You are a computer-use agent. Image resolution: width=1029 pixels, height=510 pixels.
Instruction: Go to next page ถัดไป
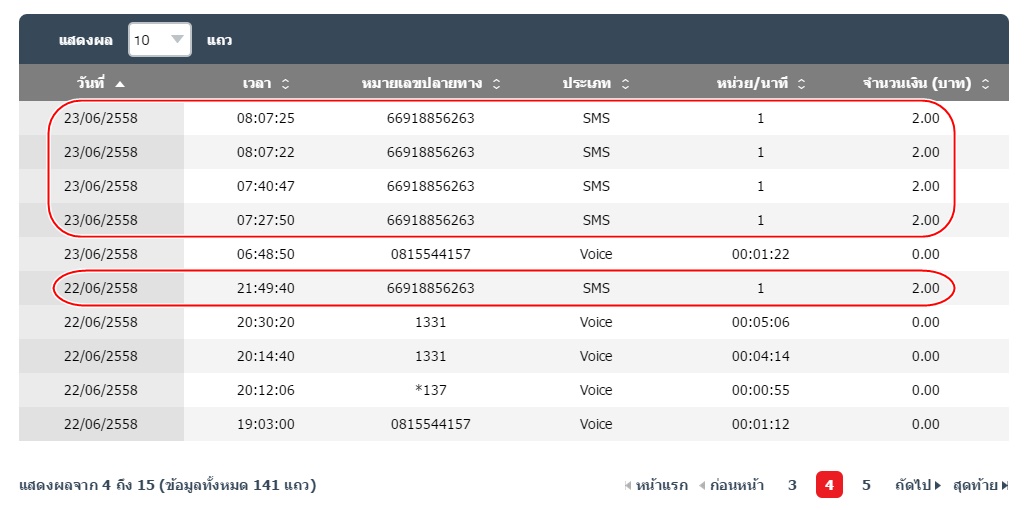click(x=918, y=486)
